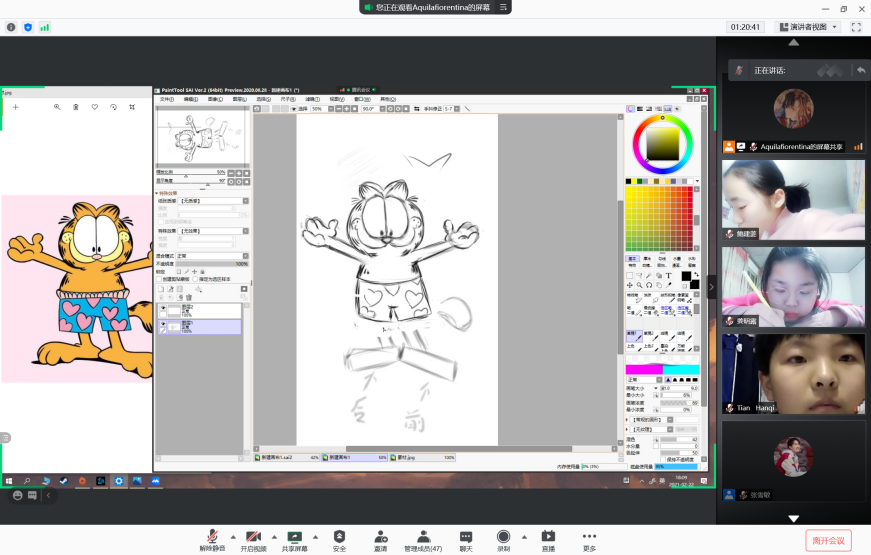Image resolution: width=871 pixels, height=555 pixels.
Task: Click the SAI color wheel square picker
Action: 662,144
